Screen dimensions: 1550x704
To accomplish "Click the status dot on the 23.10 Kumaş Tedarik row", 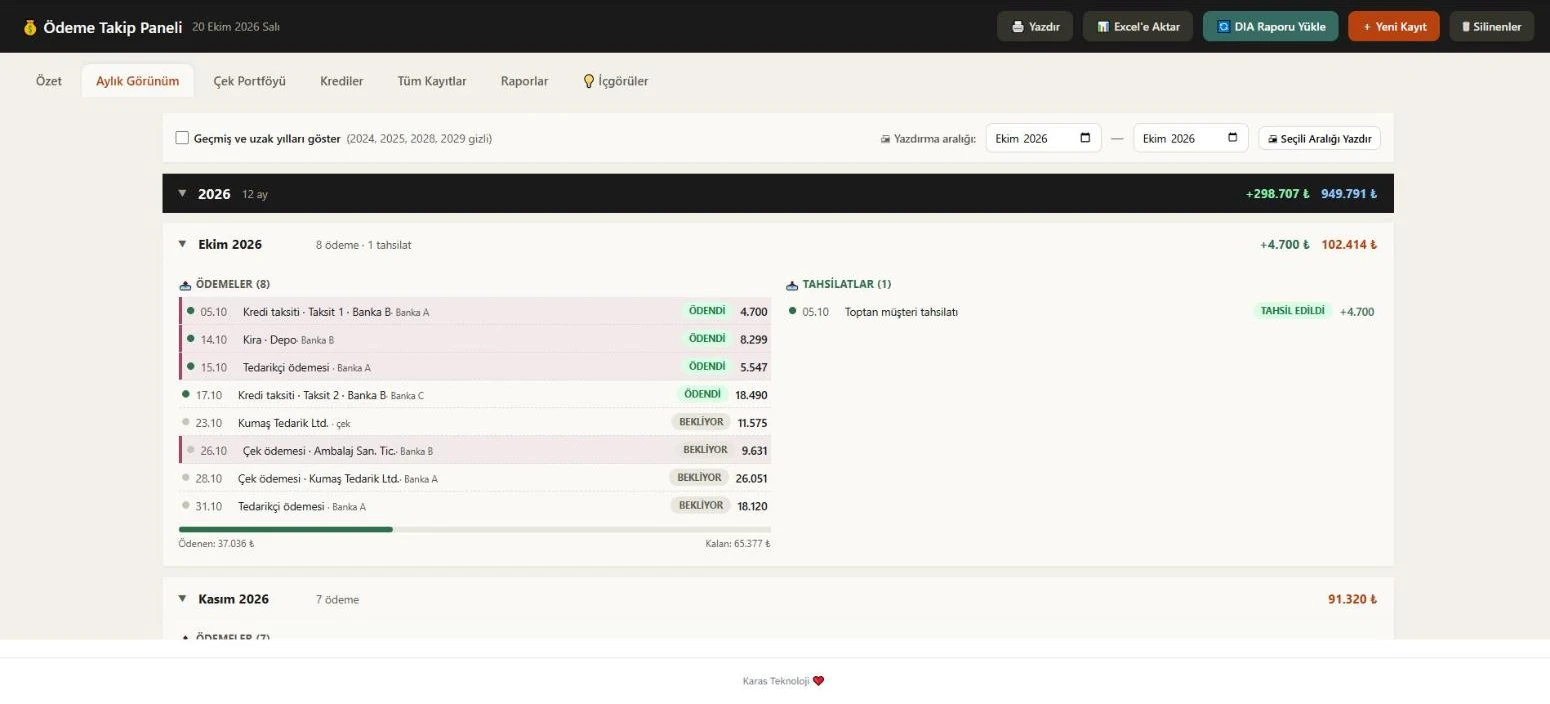I will click(x=186, y=422).
